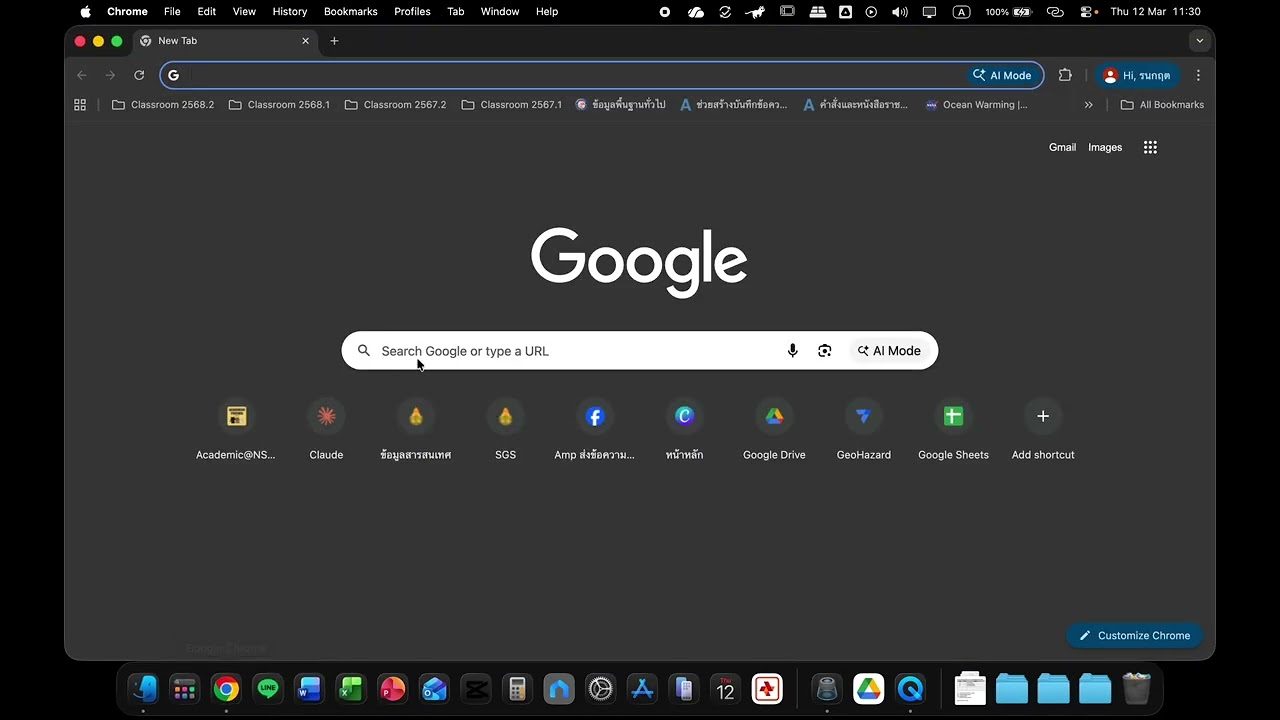Close the New Tab tab
1280x720 pixels.
pos(306,41)
